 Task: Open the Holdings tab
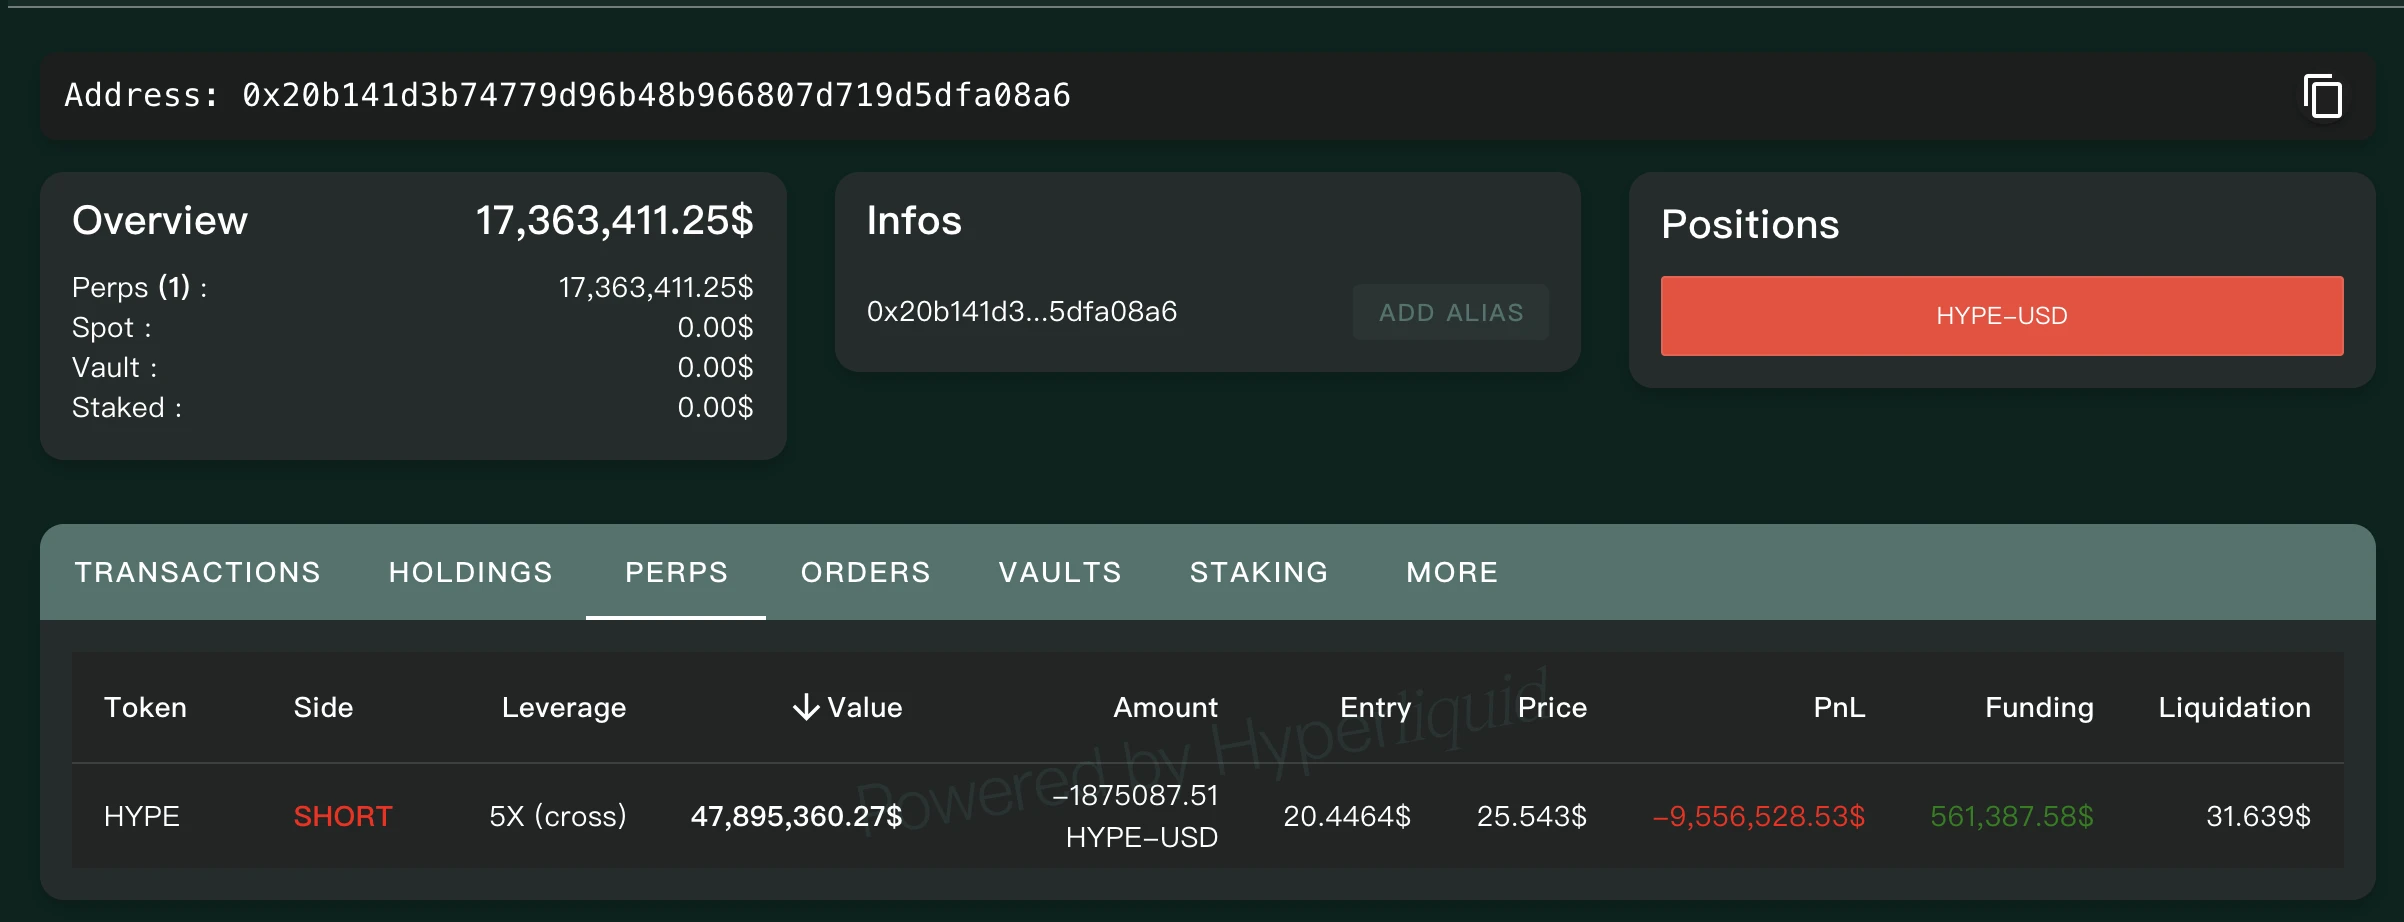tap(470, 572)
